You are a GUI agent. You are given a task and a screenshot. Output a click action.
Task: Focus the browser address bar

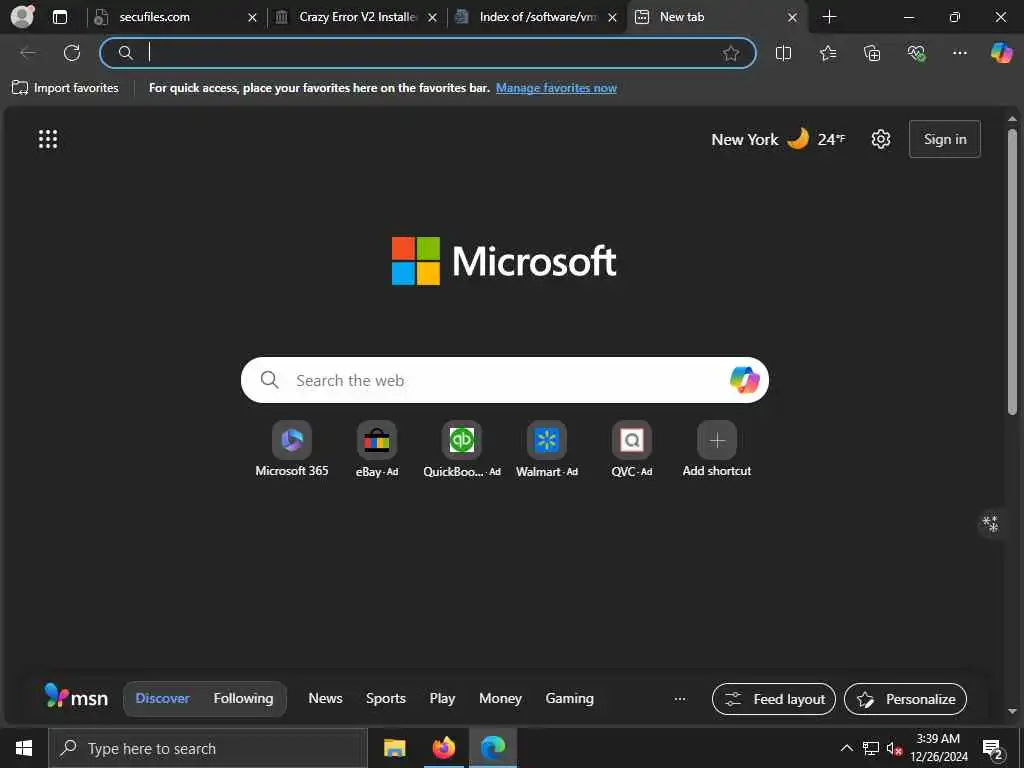point(428,53)
